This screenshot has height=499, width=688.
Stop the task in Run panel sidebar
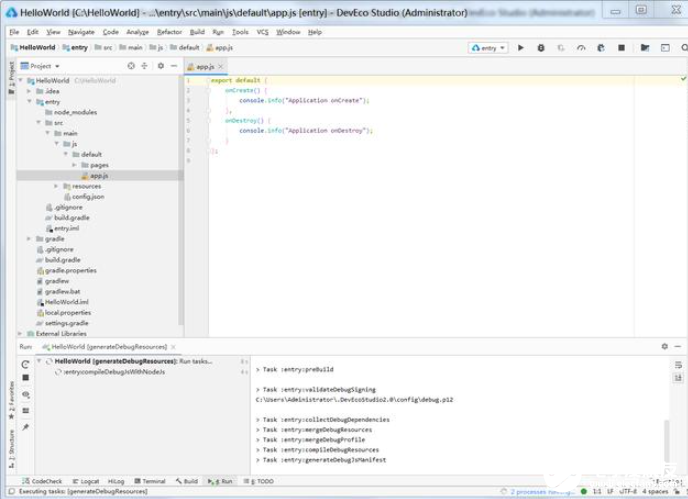pyautogui.click(x=25, y=377)
